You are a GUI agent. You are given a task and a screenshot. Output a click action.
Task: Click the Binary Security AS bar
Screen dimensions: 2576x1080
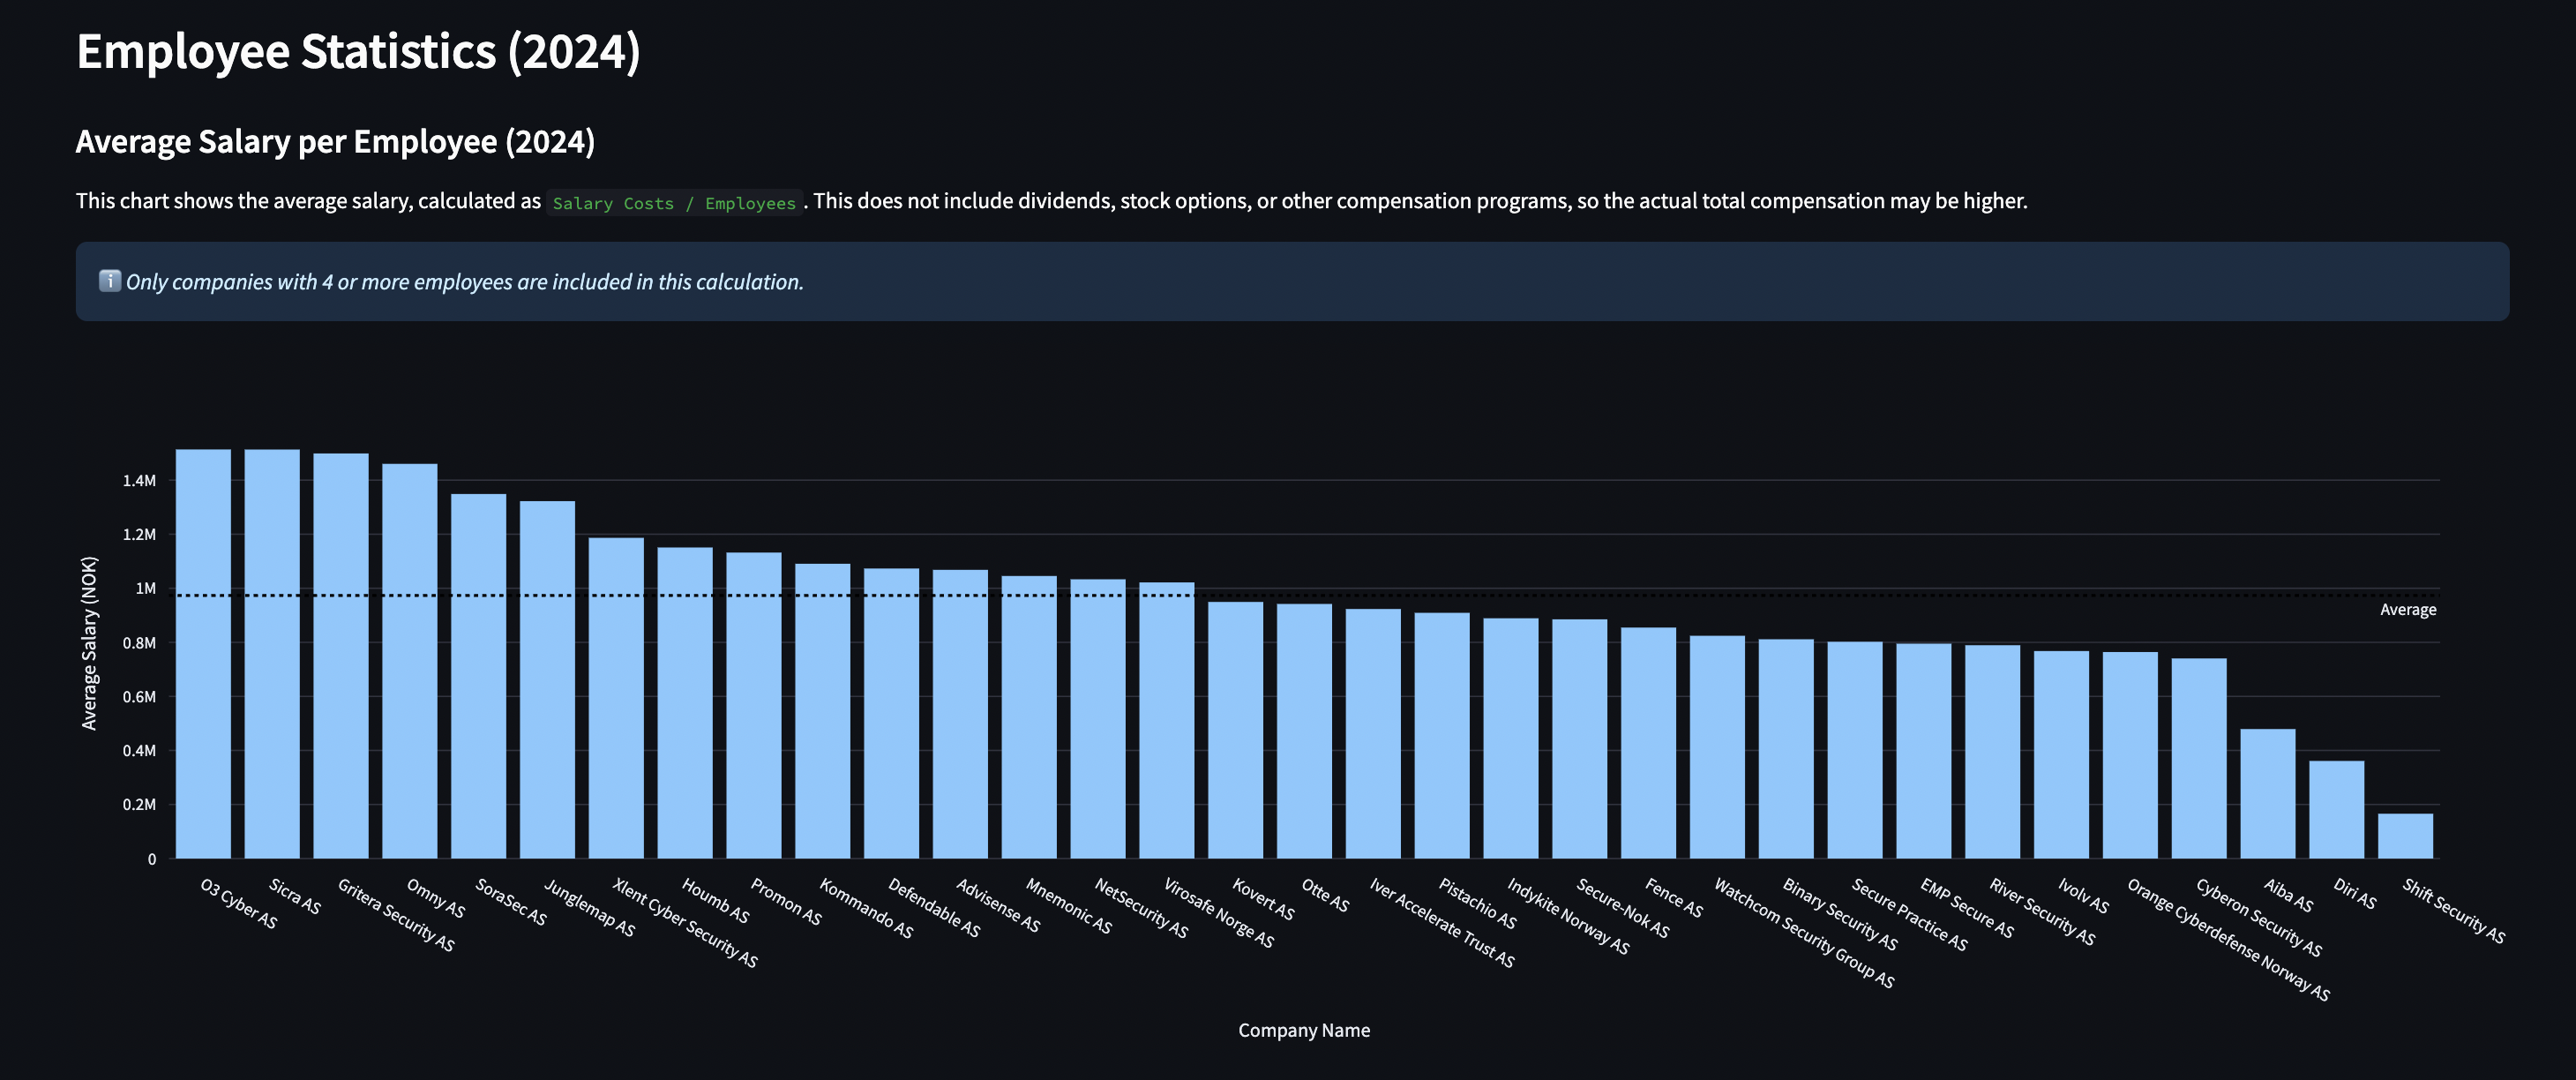point(1786,749)
